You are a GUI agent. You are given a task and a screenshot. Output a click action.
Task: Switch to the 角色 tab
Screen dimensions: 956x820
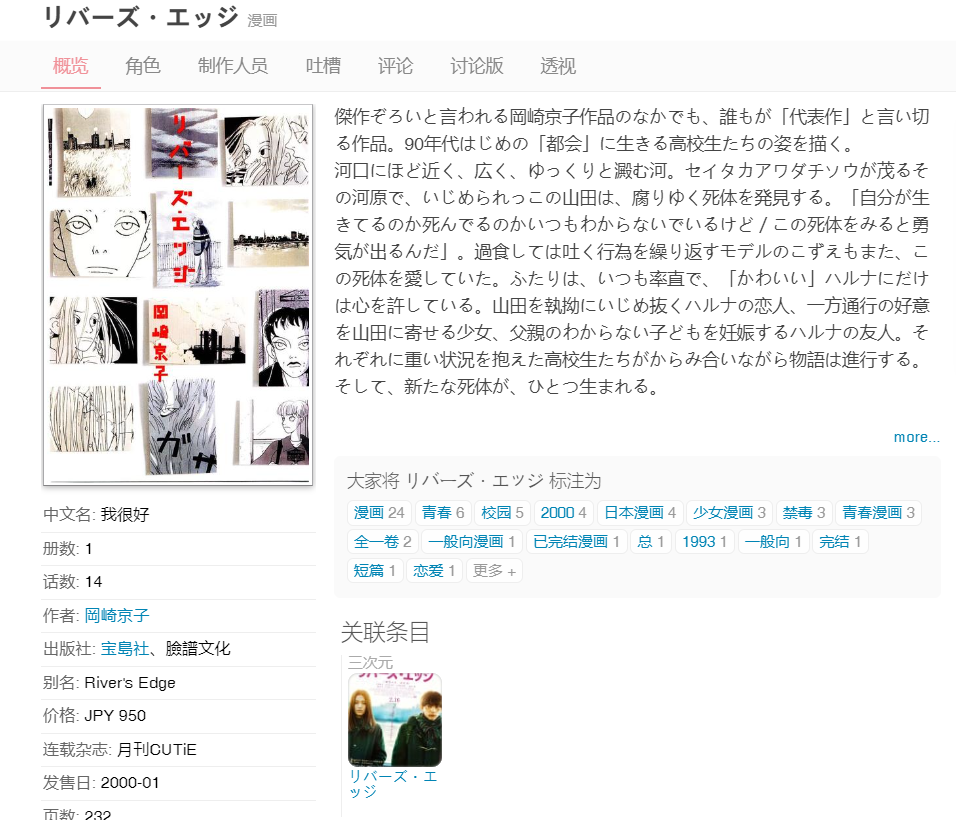click(x=143, y=67)
